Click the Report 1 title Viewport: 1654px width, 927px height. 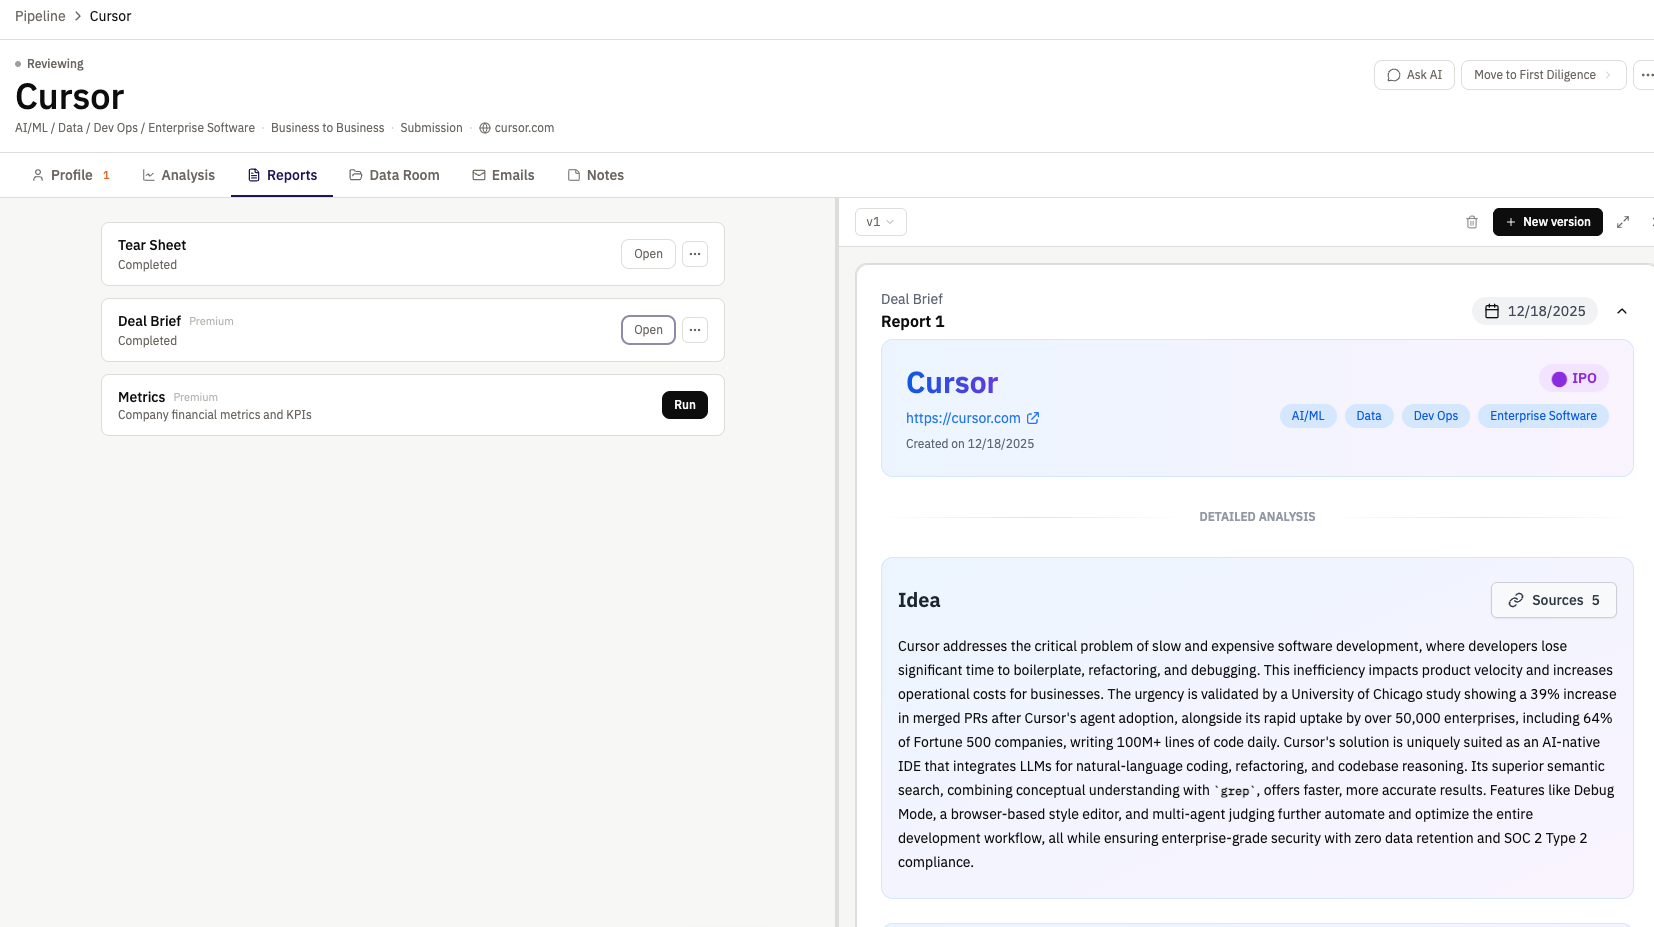click(912, 321)
